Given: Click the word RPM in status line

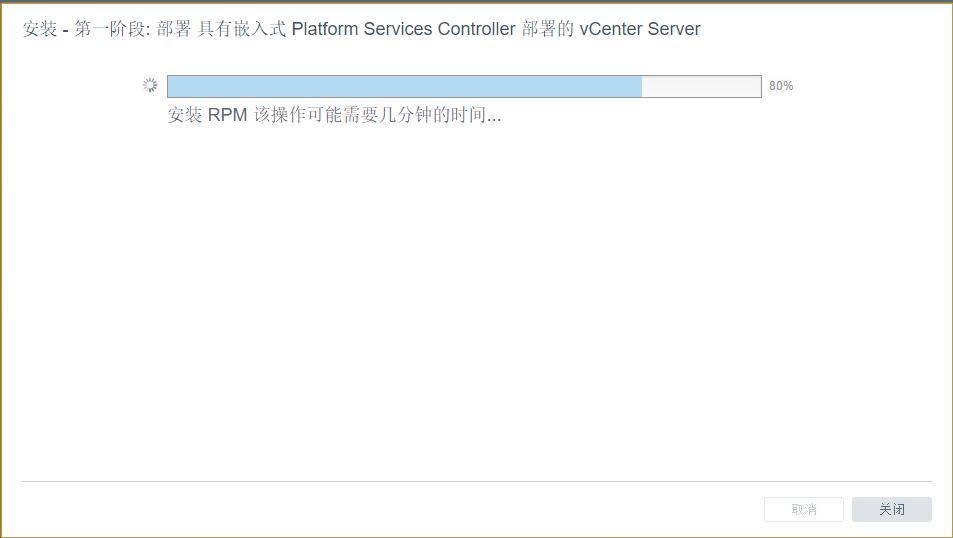Looking at the screenshot, I should coord(227,114).
